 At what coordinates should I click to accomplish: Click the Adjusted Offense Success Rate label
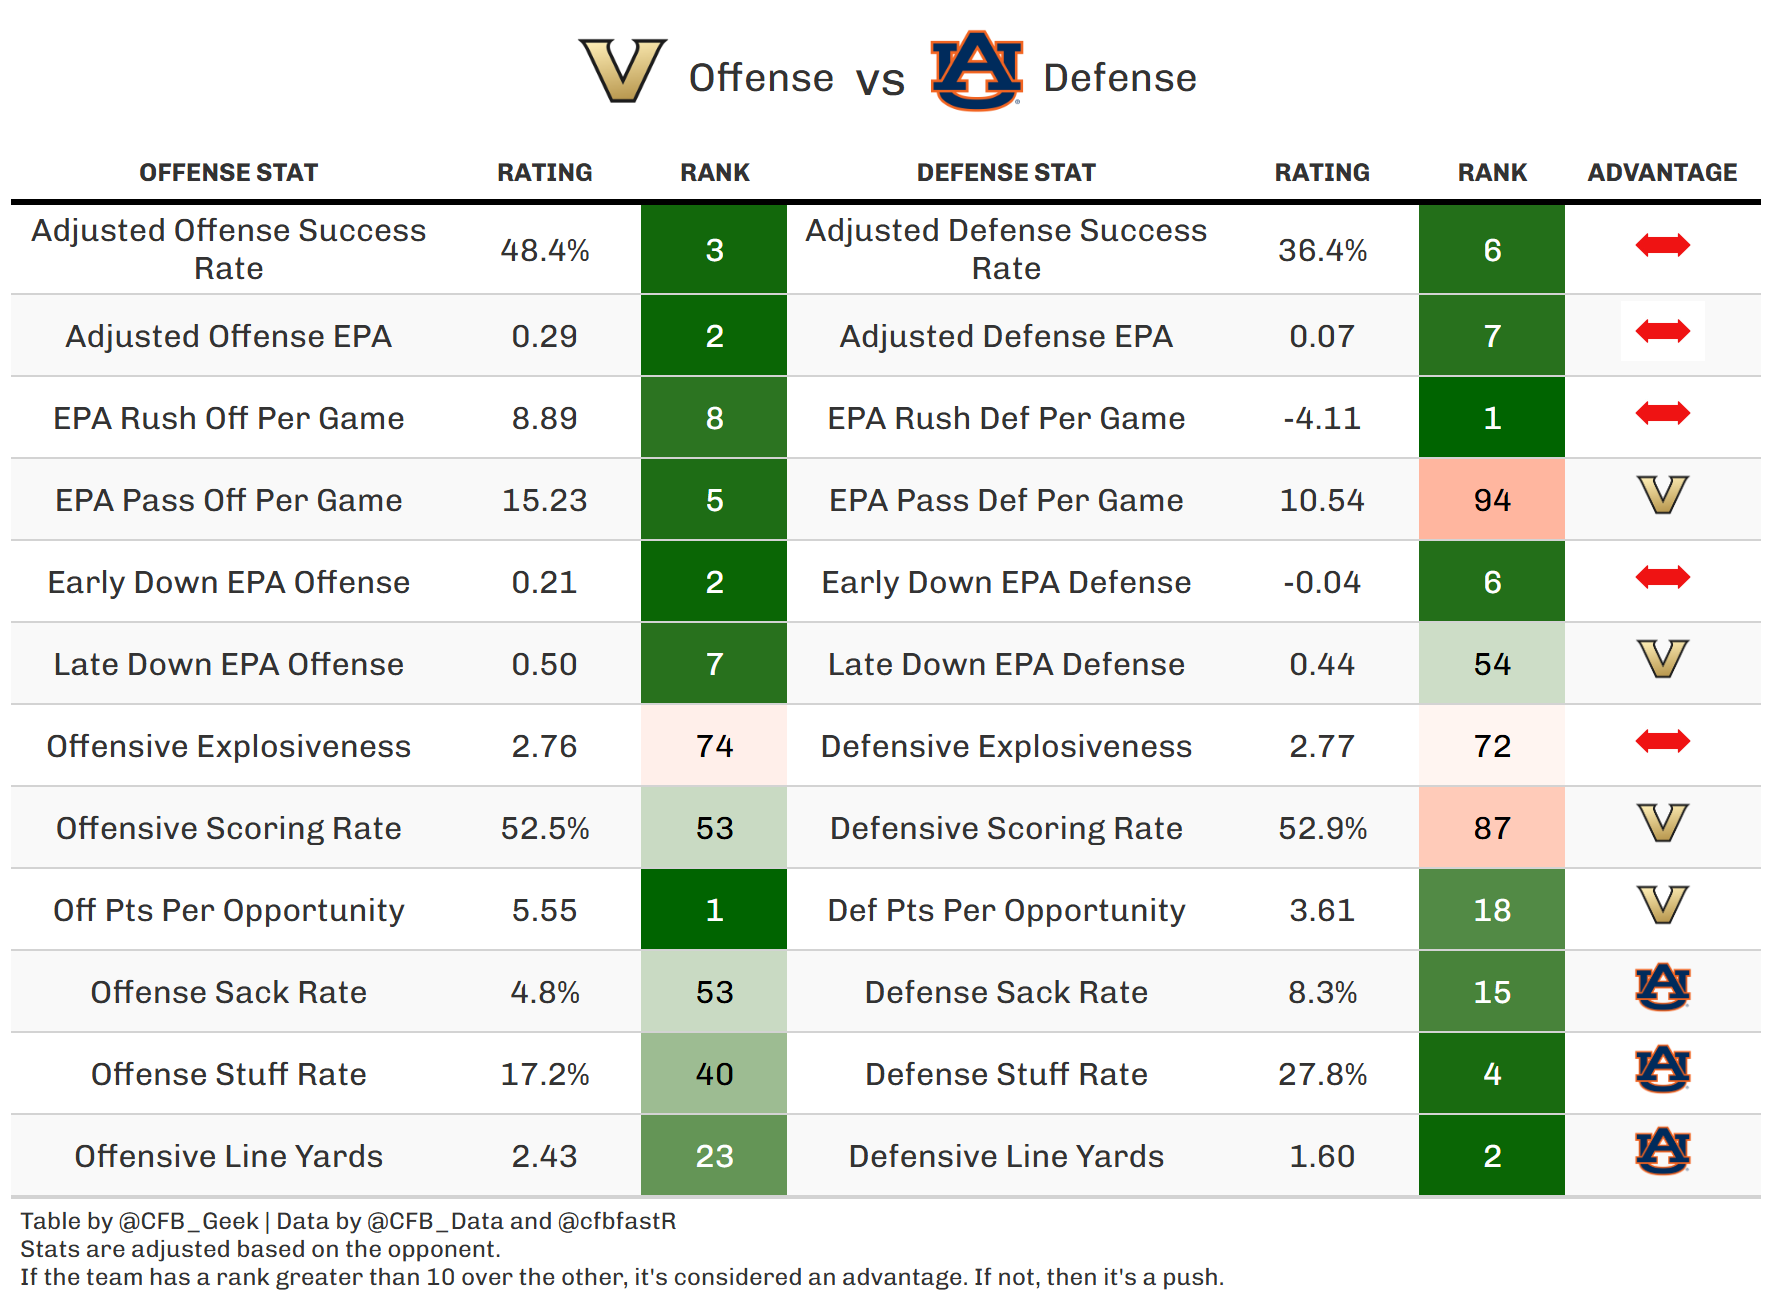tap(228, 249)
